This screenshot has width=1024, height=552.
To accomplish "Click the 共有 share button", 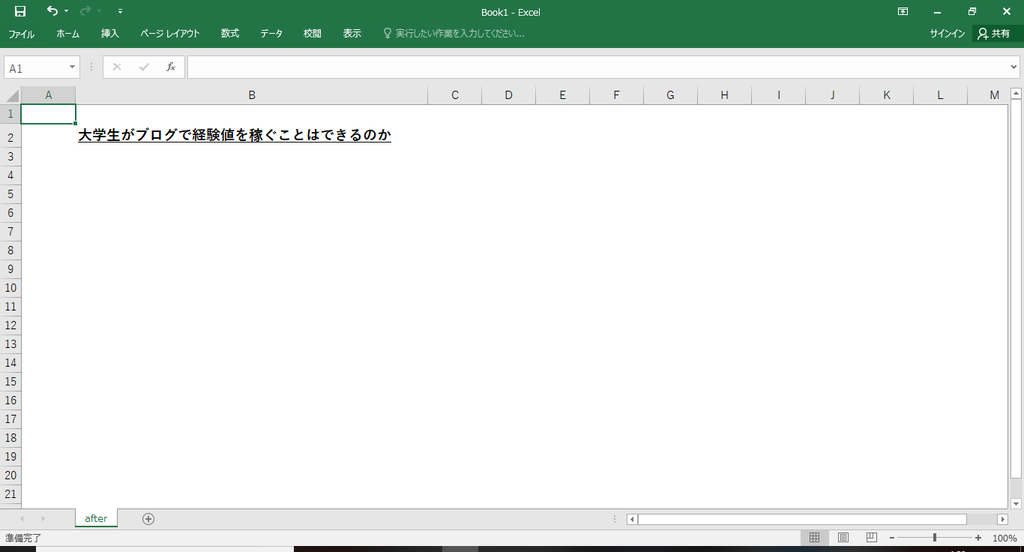I will click(994, 33).
